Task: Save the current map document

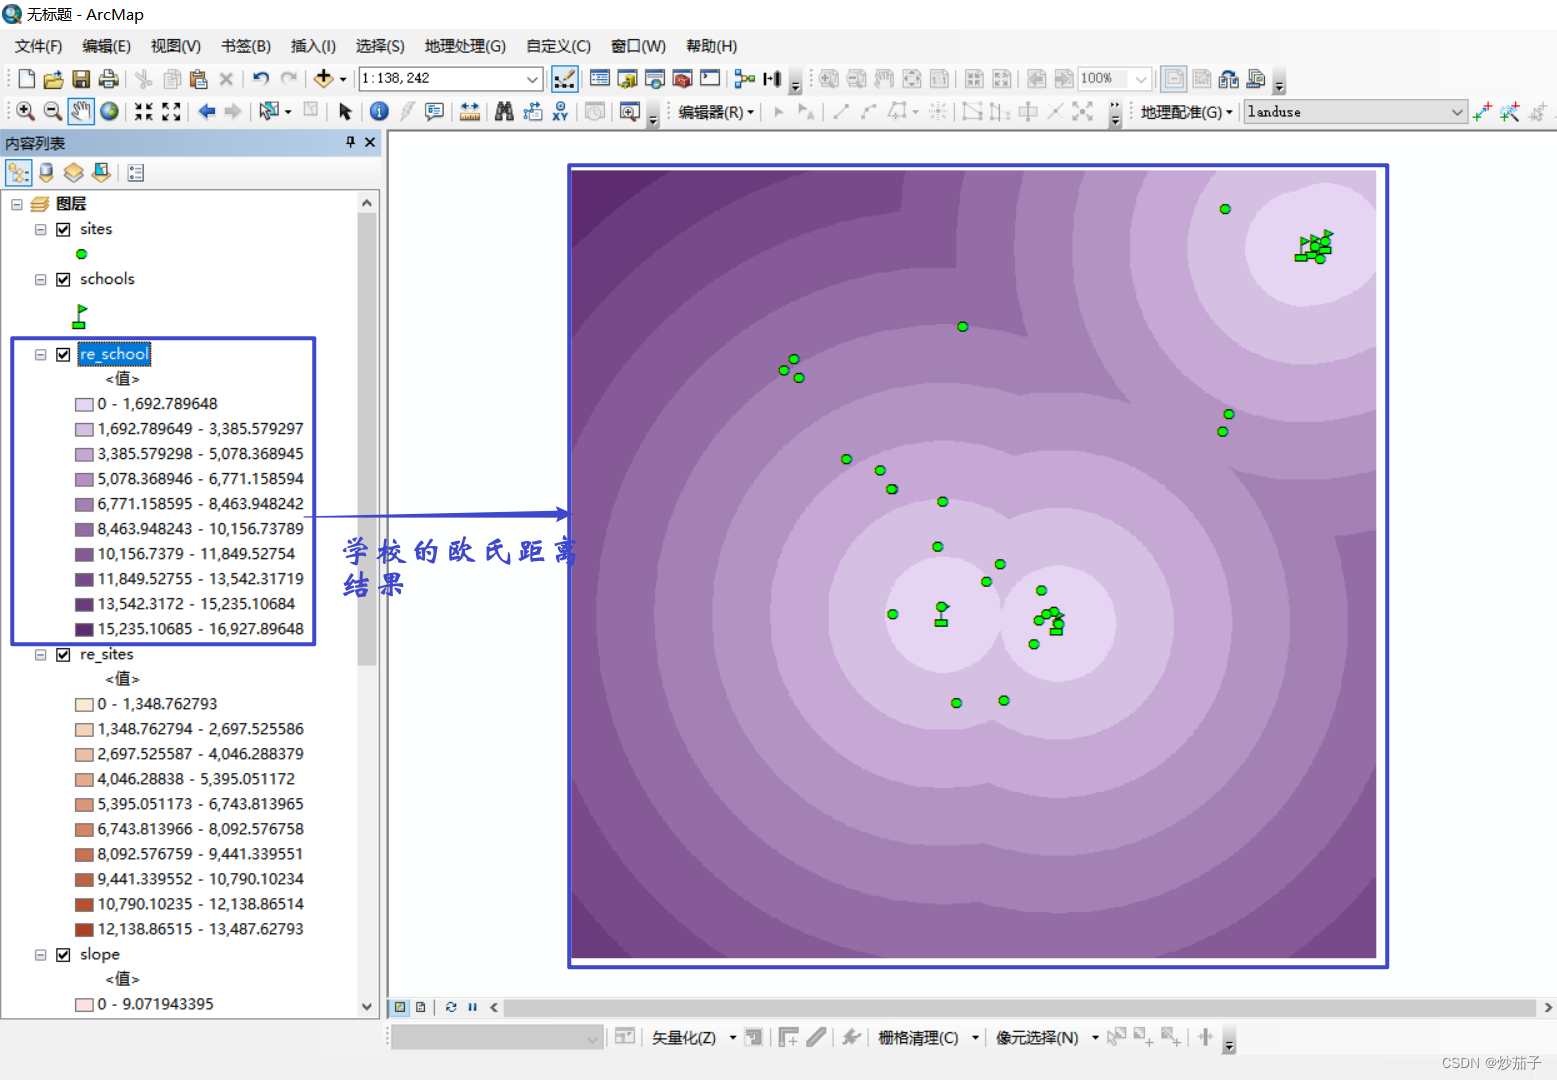Action: coord(81,78)
